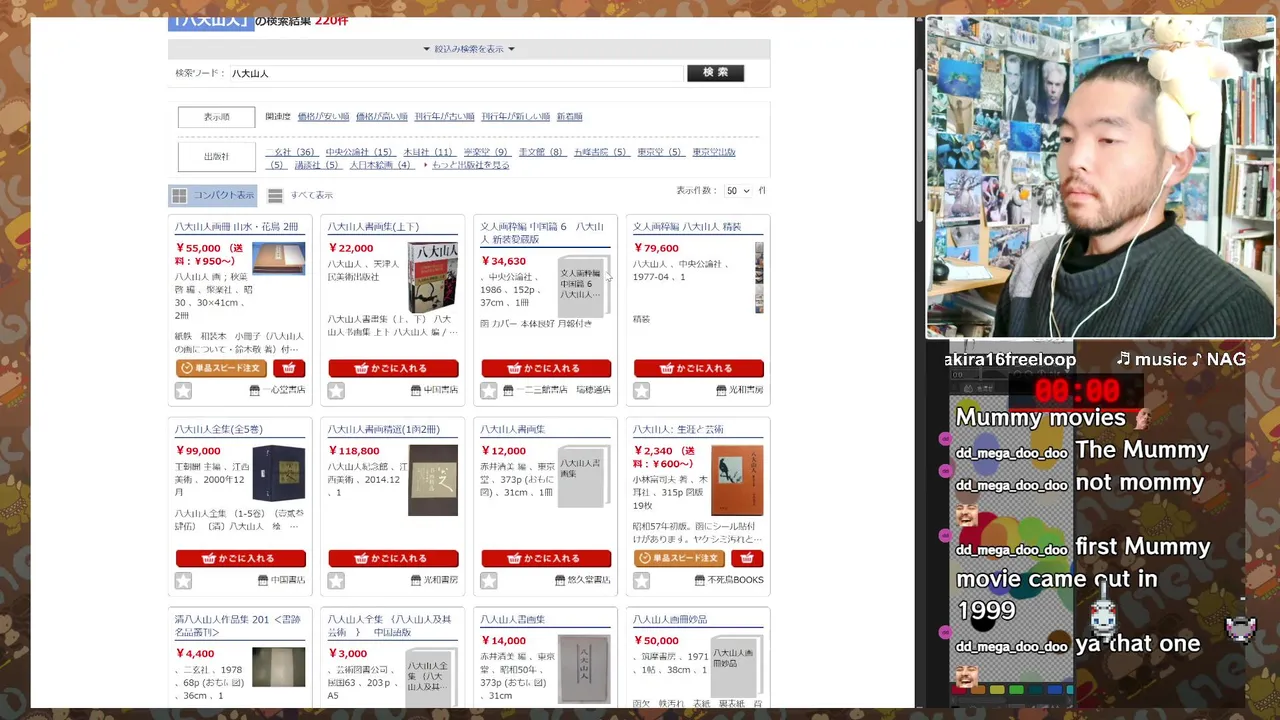Open title 八大山人: 生涯と芸術
This screenshot has height=720, width=1280.
(x=678, y=429)
